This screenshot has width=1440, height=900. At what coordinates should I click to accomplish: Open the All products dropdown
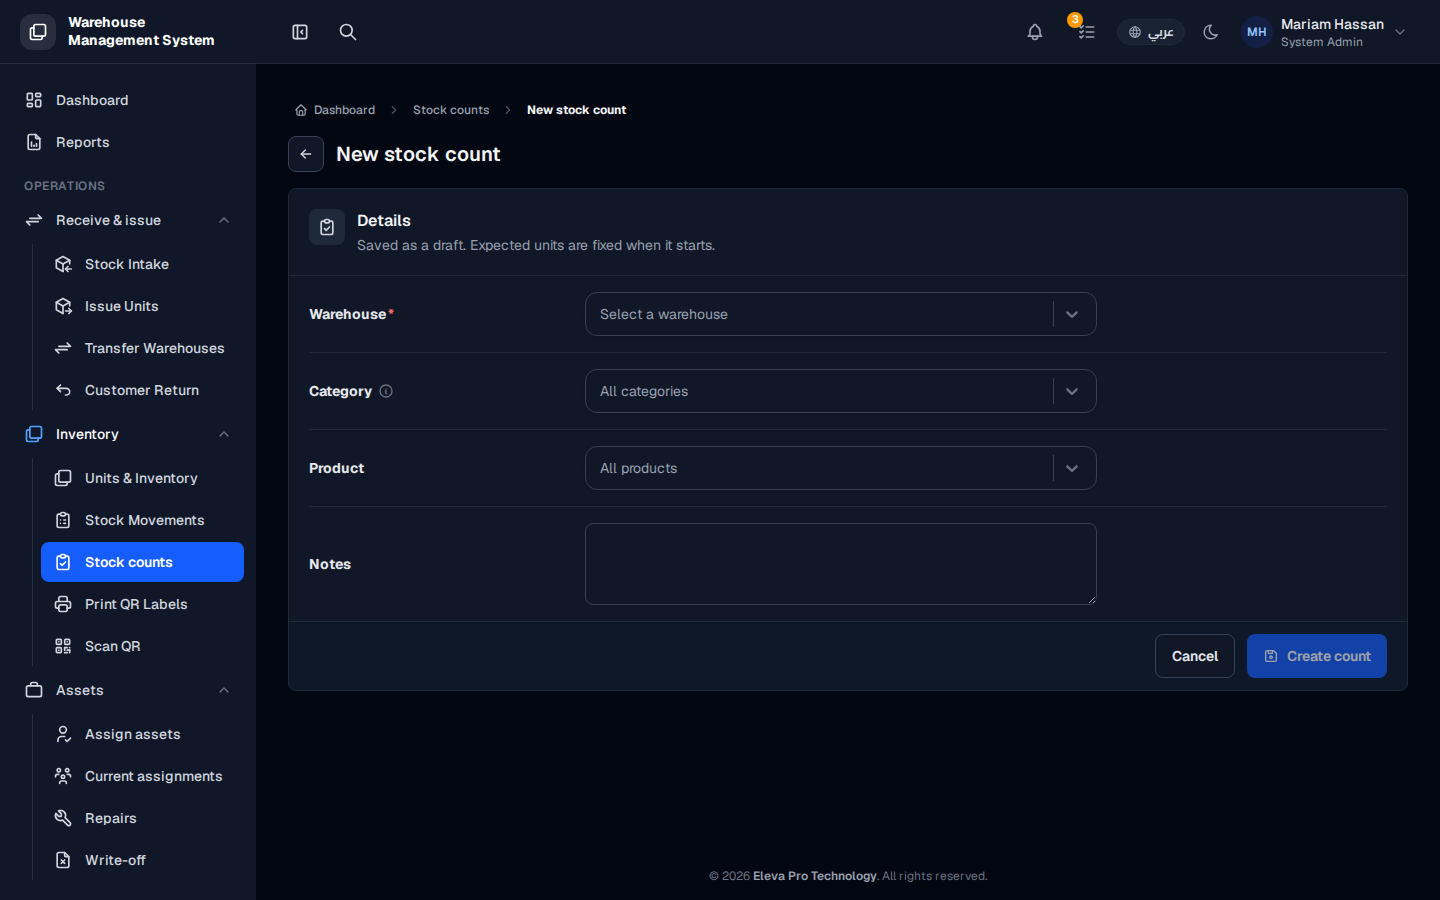click(x=841, y=468)
